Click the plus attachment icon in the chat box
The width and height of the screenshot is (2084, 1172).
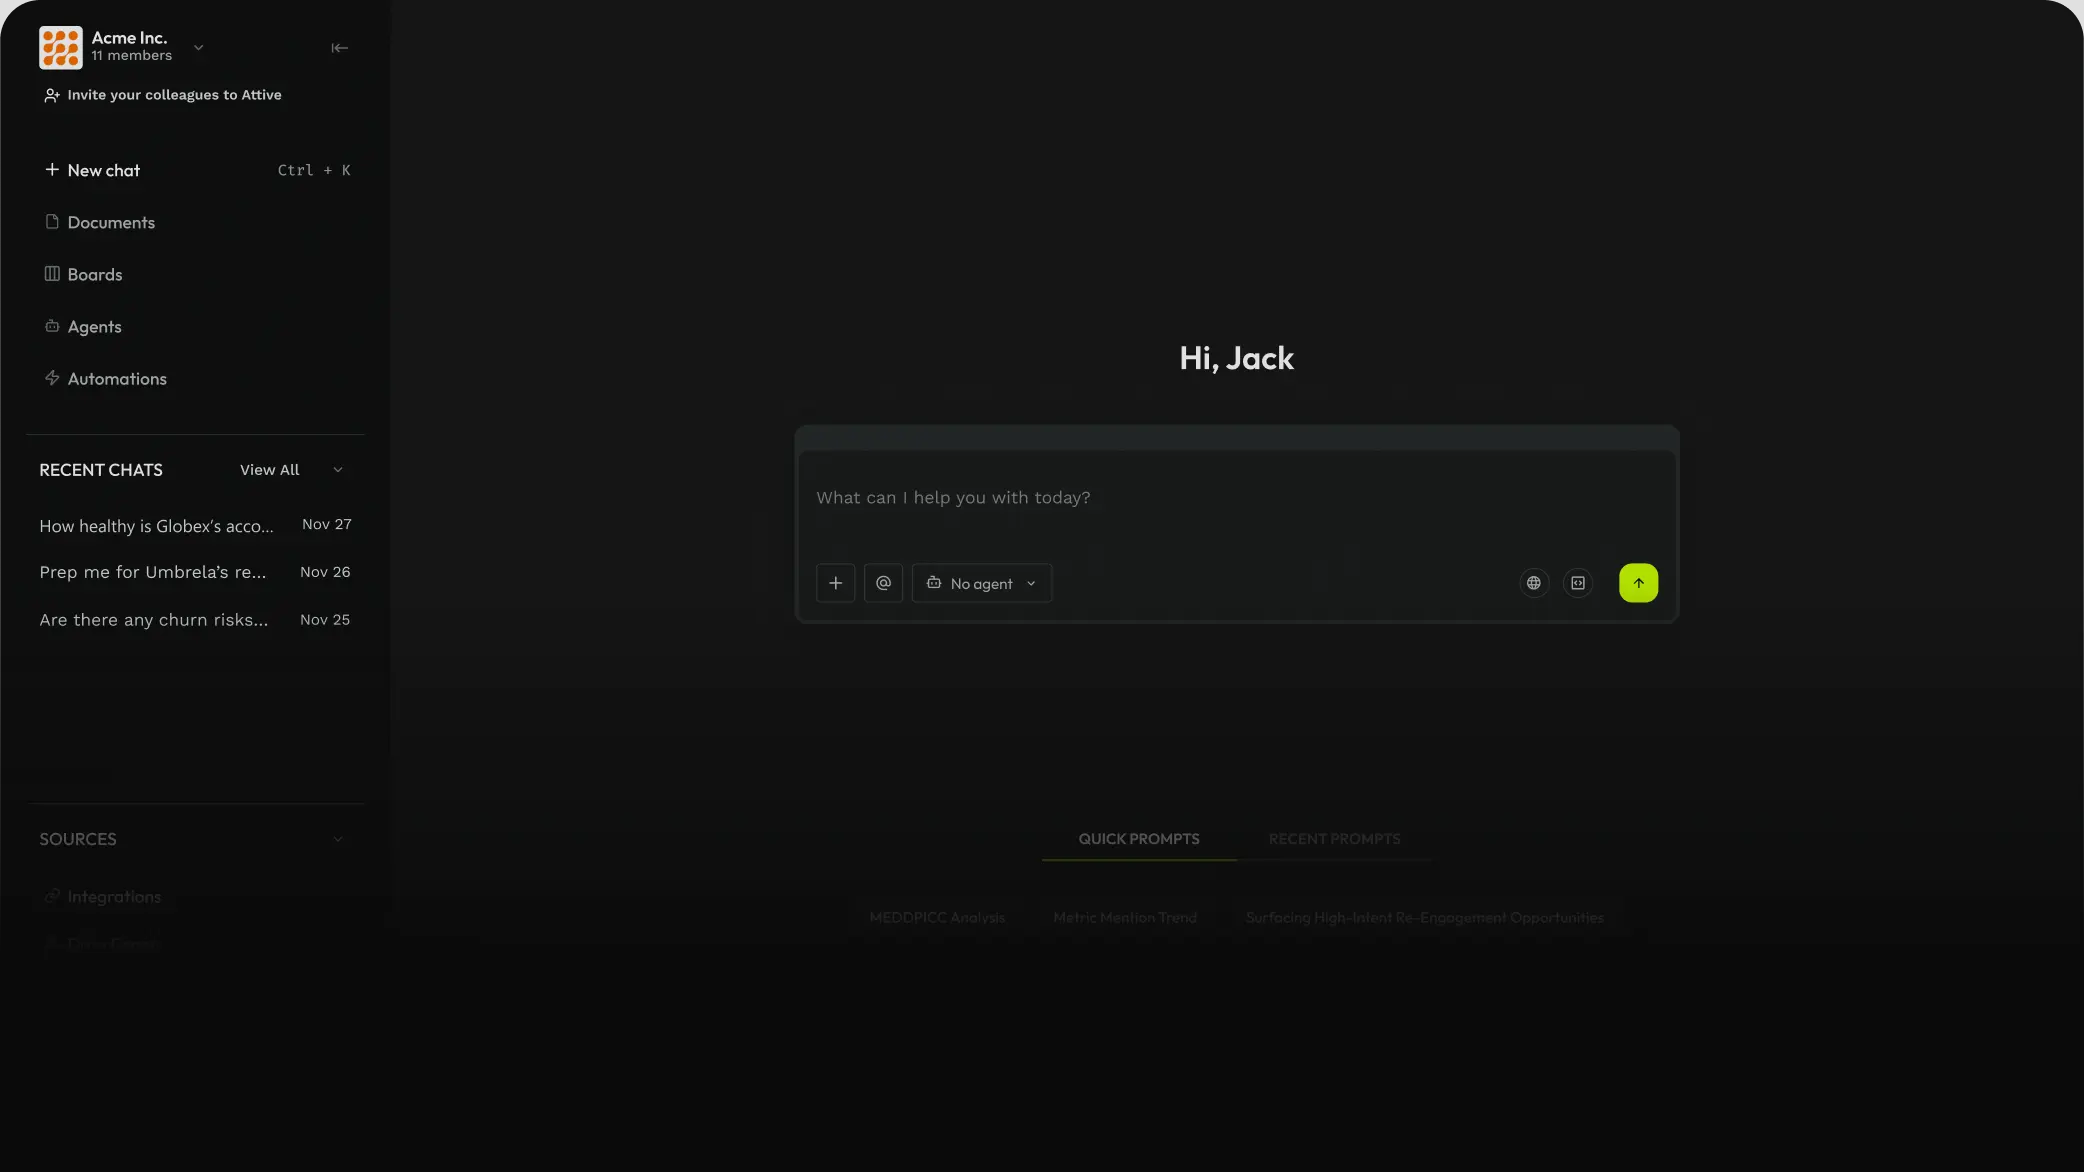835,583
